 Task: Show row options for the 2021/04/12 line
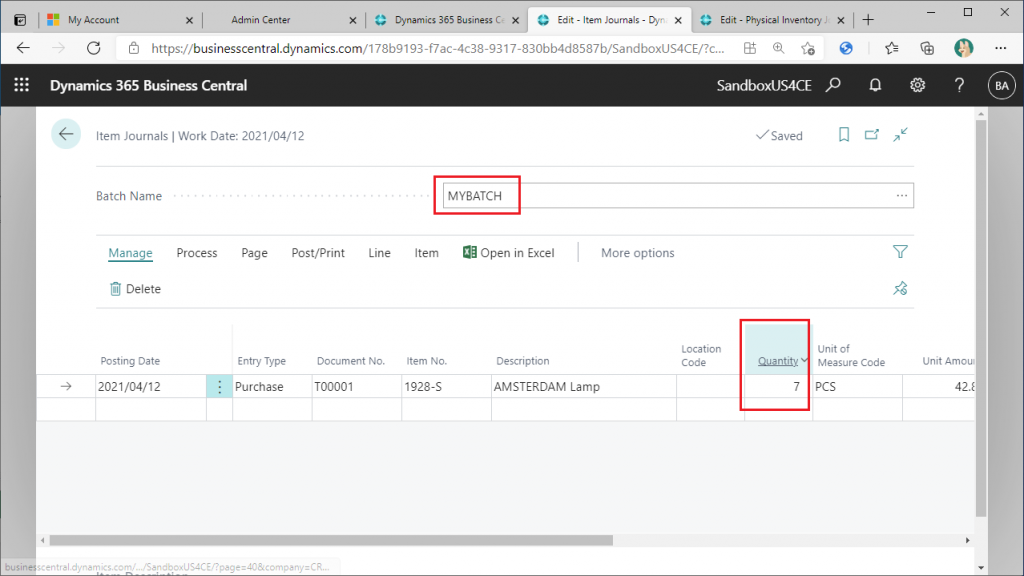tap(219, 387)
